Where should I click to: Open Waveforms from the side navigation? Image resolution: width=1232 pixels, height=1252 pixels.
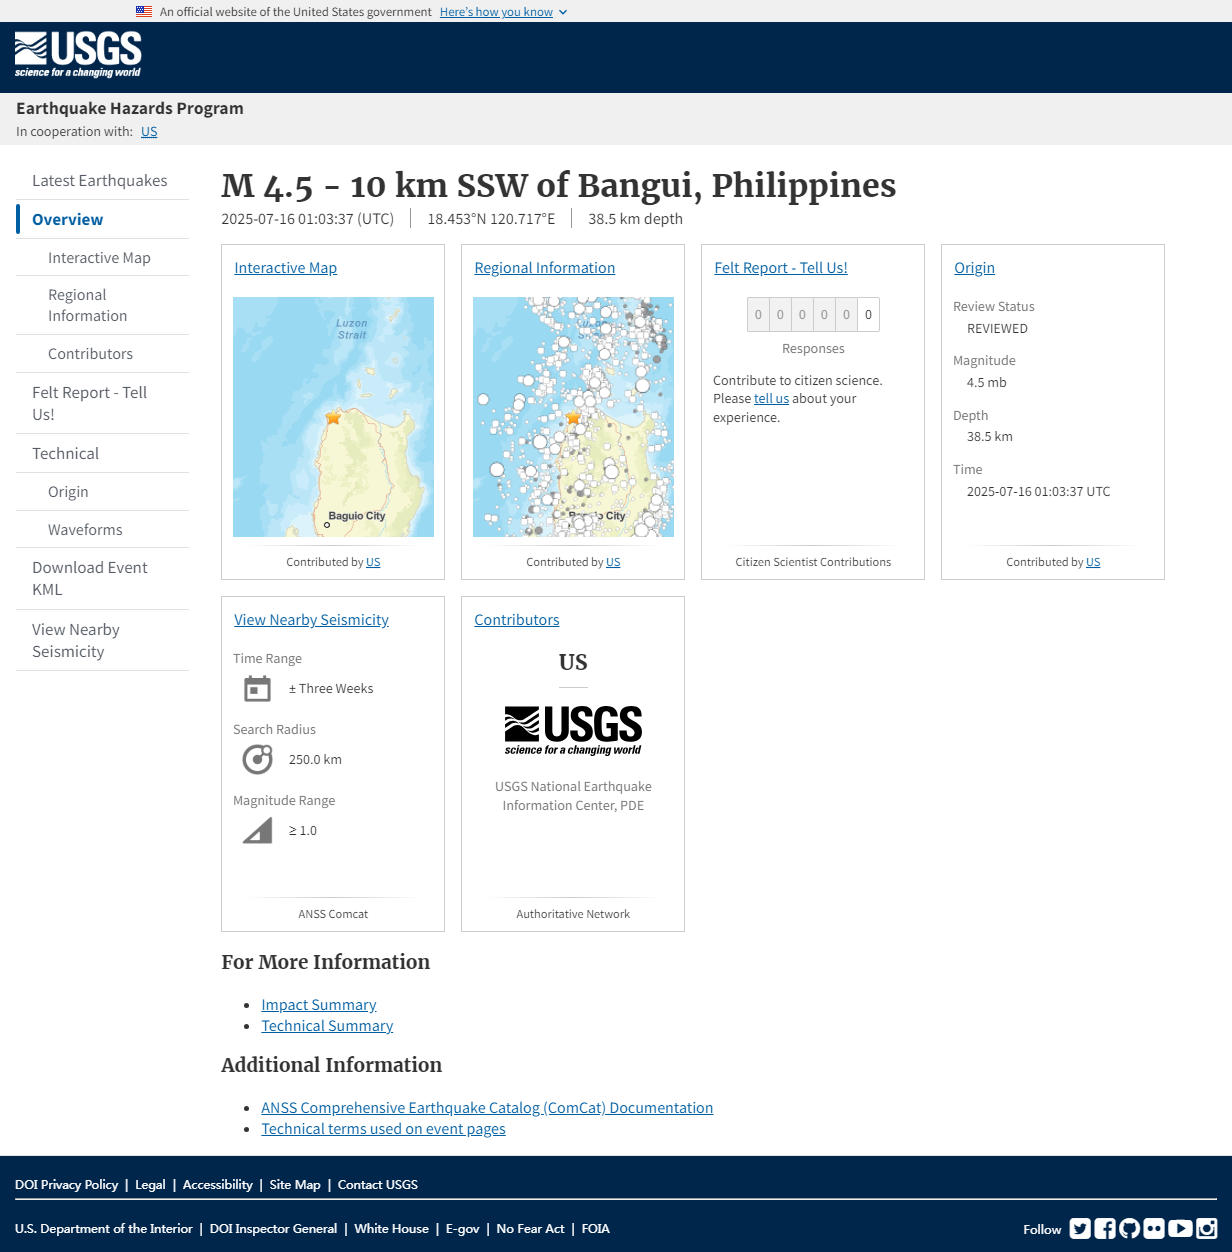(85, 530)
